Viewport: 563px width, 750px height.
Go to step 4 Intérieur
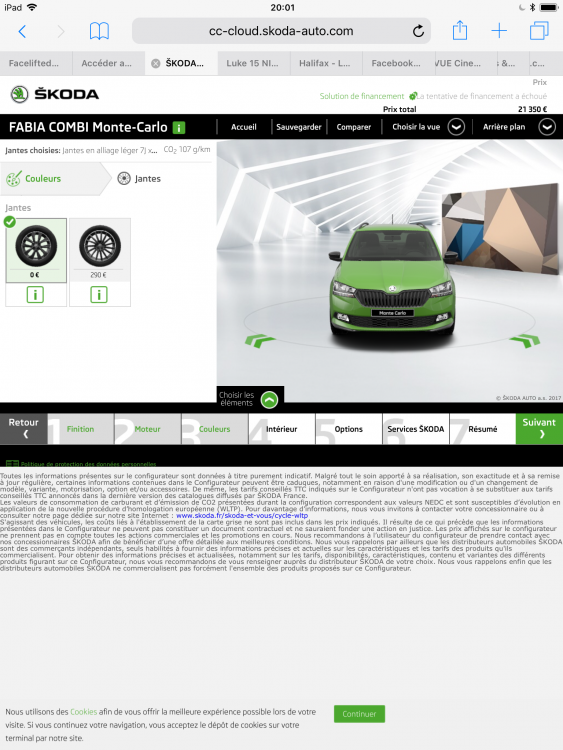pos(281,429)
